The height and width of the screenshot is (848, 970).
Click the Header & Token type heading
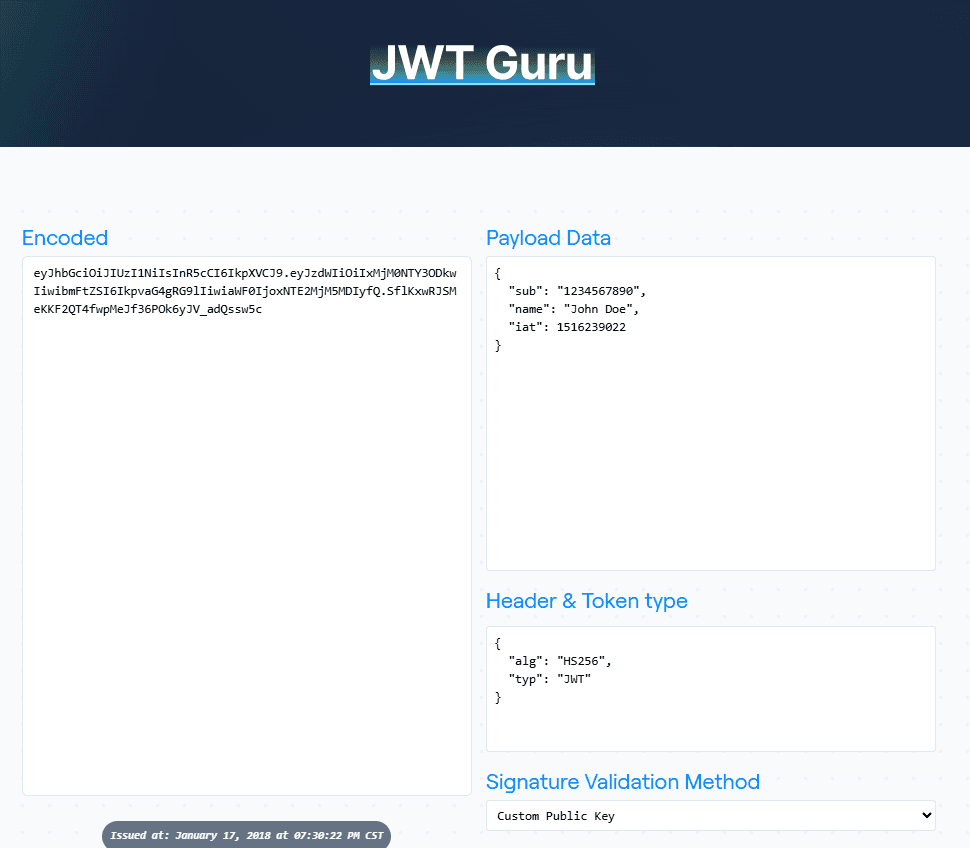pos(587,601)
